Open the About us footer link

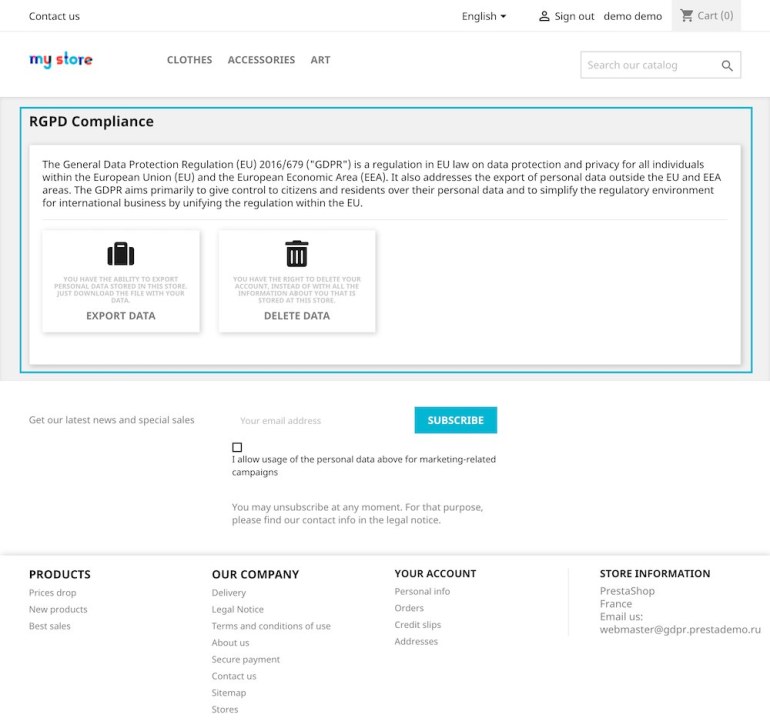coord(230,643)
